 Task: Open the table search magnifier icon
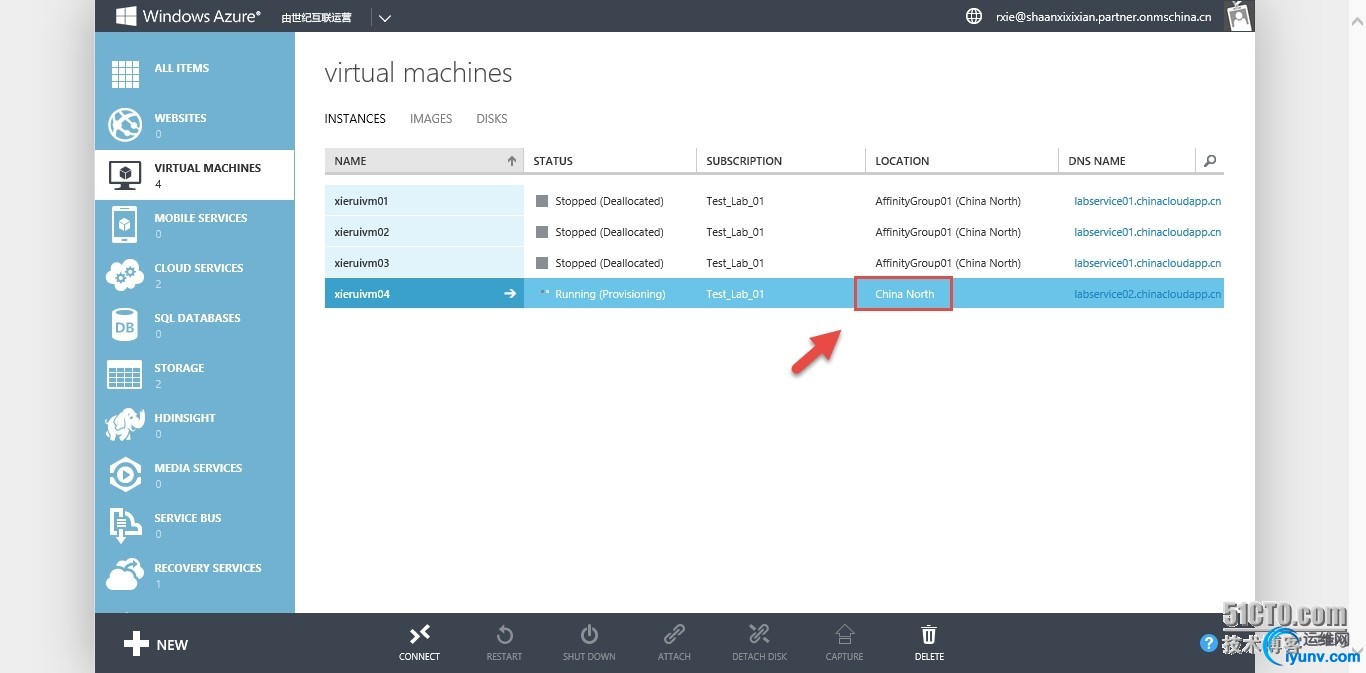(1210, 161)
